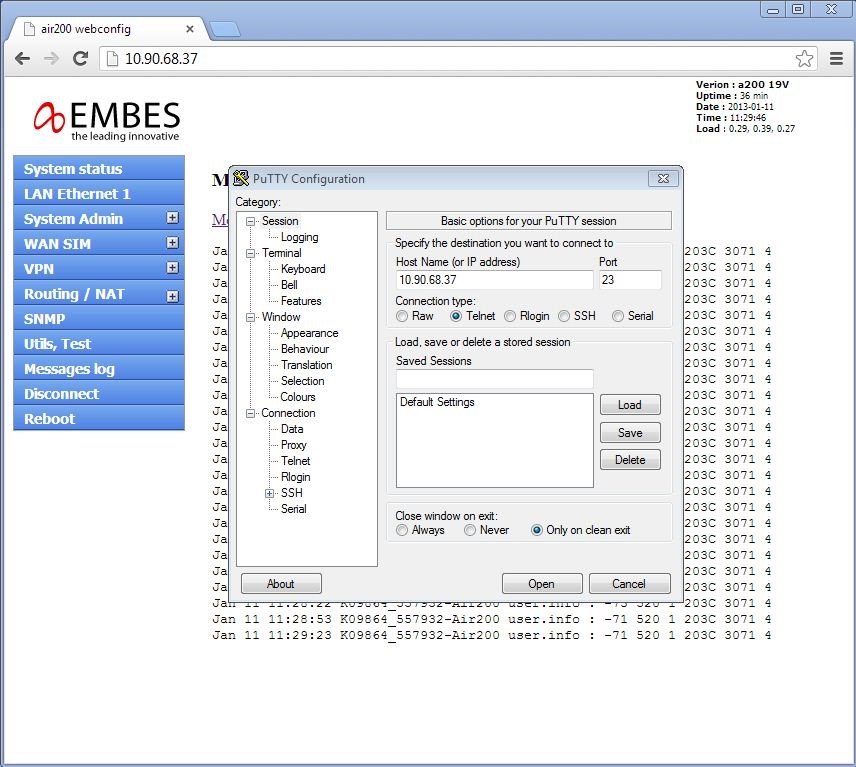Select Behaviour in category tree
Image resolution: width=856 pixels, height=767 pixels.
305,349
